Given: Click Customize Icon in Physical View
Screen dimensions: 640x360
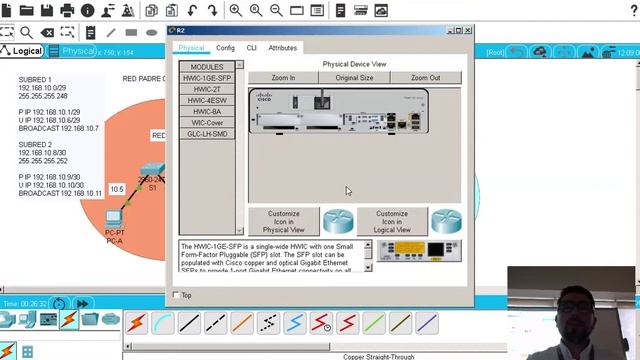Looking at the screenshot, I should point(284,222).
